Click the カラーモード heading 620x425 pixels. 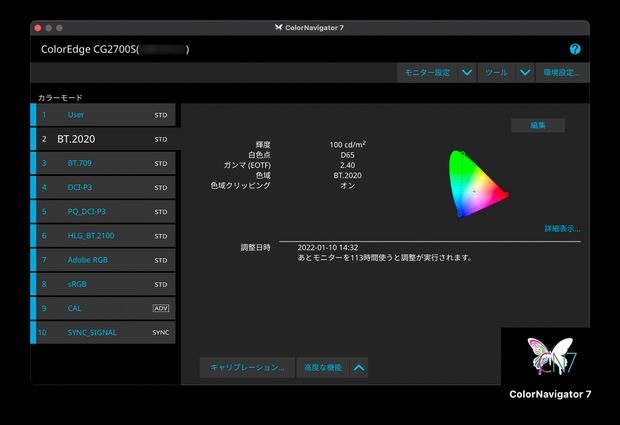coord(60,97)
